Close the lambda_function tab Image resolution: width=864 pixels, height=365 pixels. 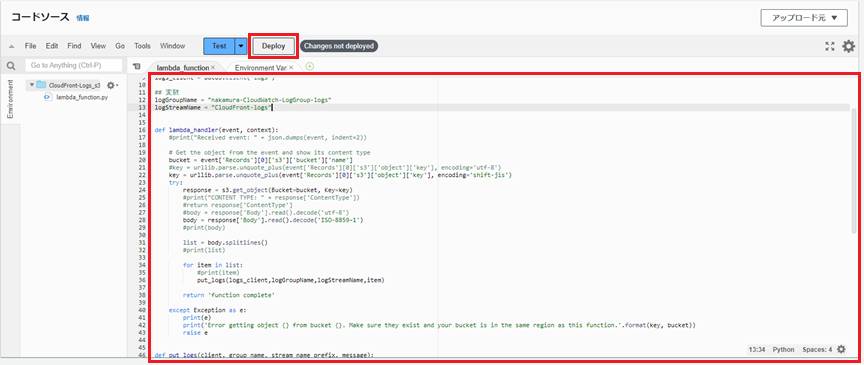coord(213,67)
